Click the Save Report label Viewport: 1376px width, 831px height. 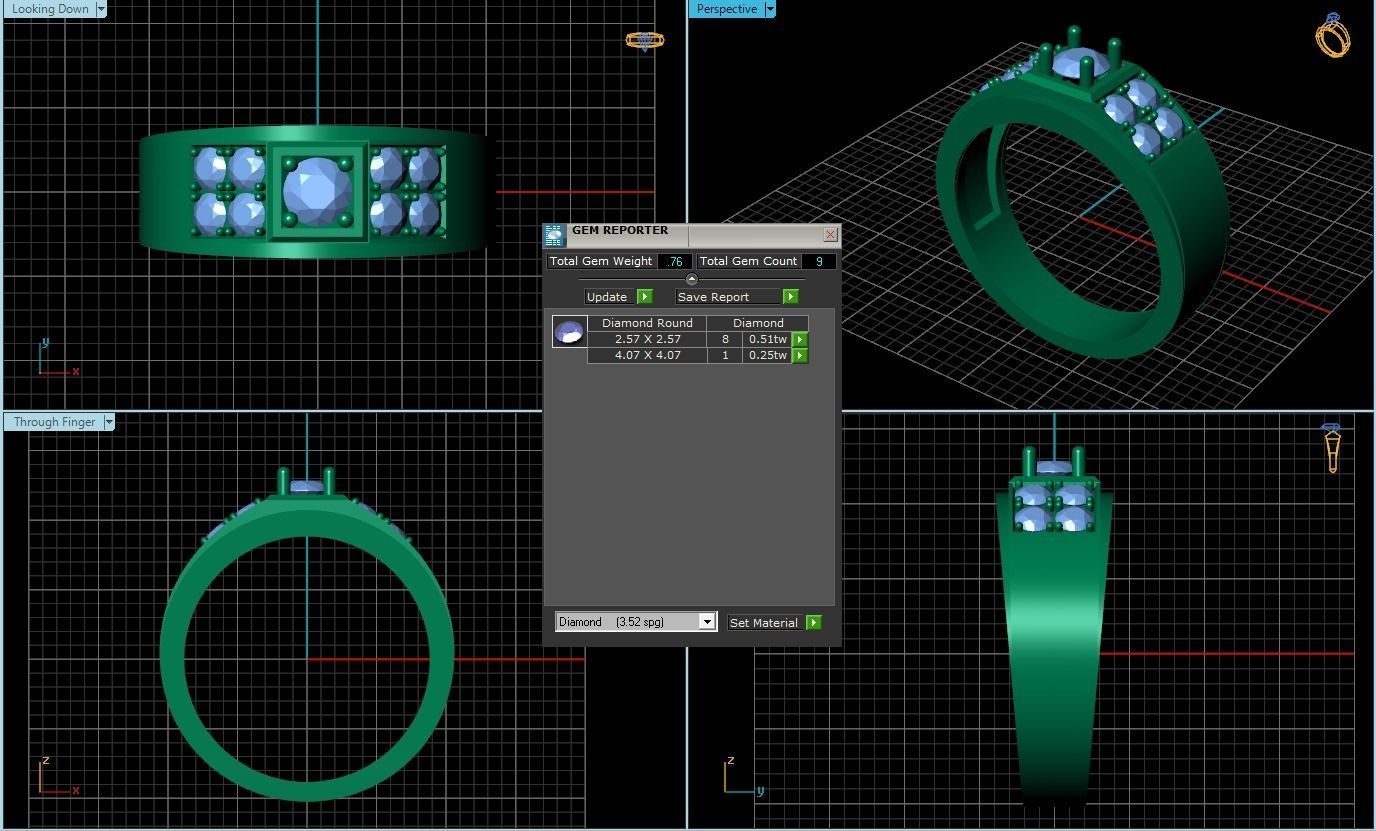coord(713,297)
